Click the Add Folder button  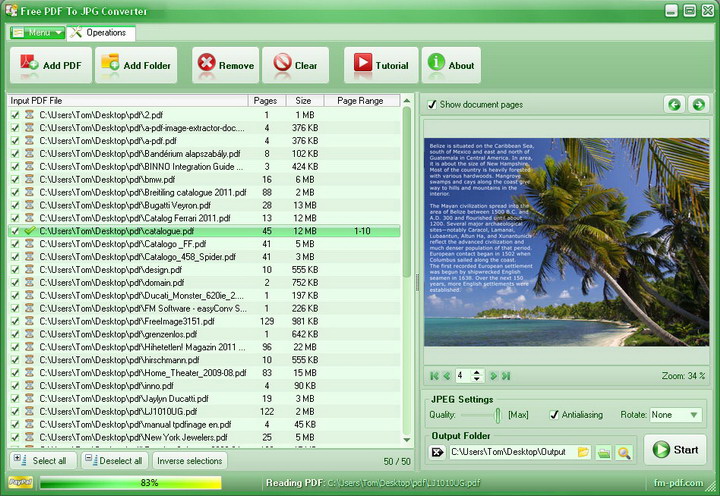[136, 66]
